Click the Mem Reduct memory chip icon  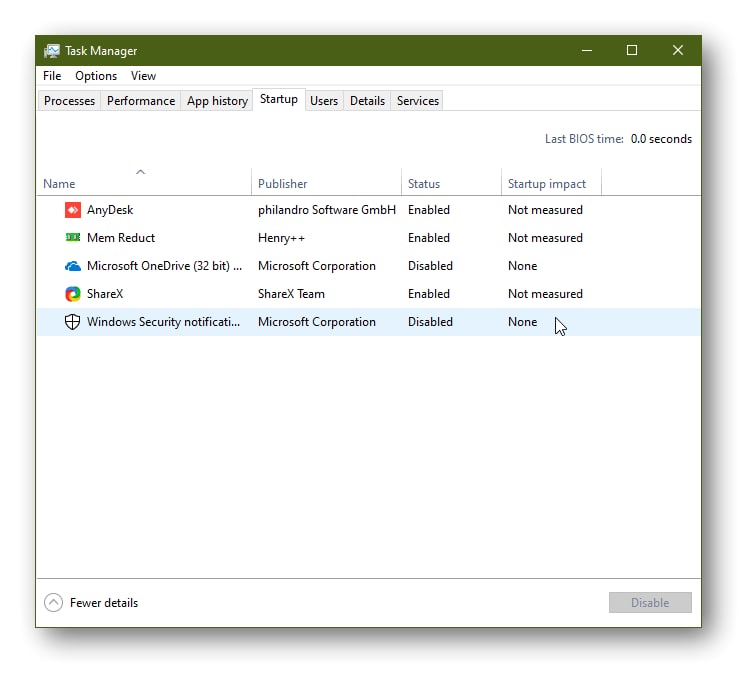(x=72, y=237)
